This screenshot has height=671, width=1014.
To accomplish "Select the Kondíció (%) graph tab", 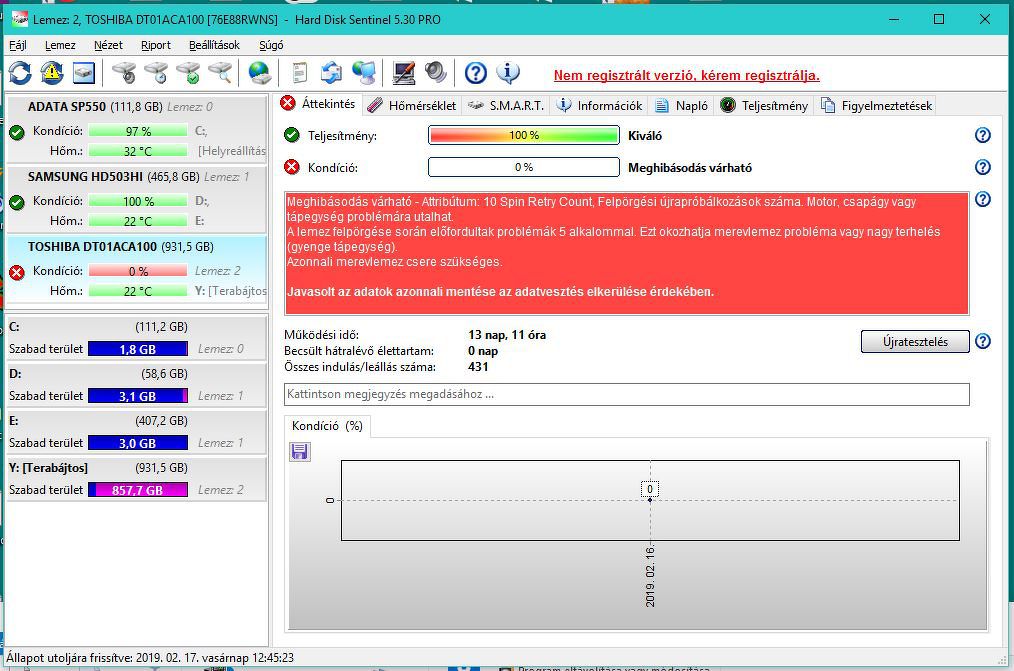I will [x=327, y=426].
